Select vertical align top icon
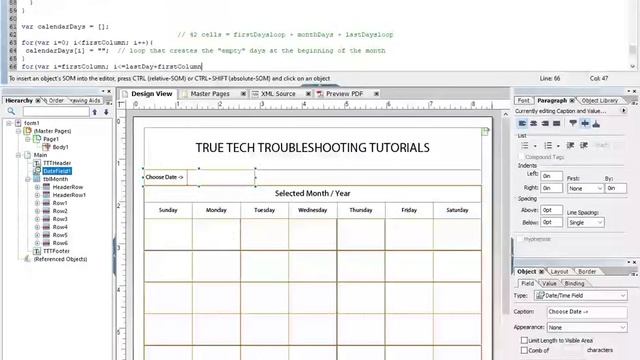 pyautogui.click(x=573, y=123)
